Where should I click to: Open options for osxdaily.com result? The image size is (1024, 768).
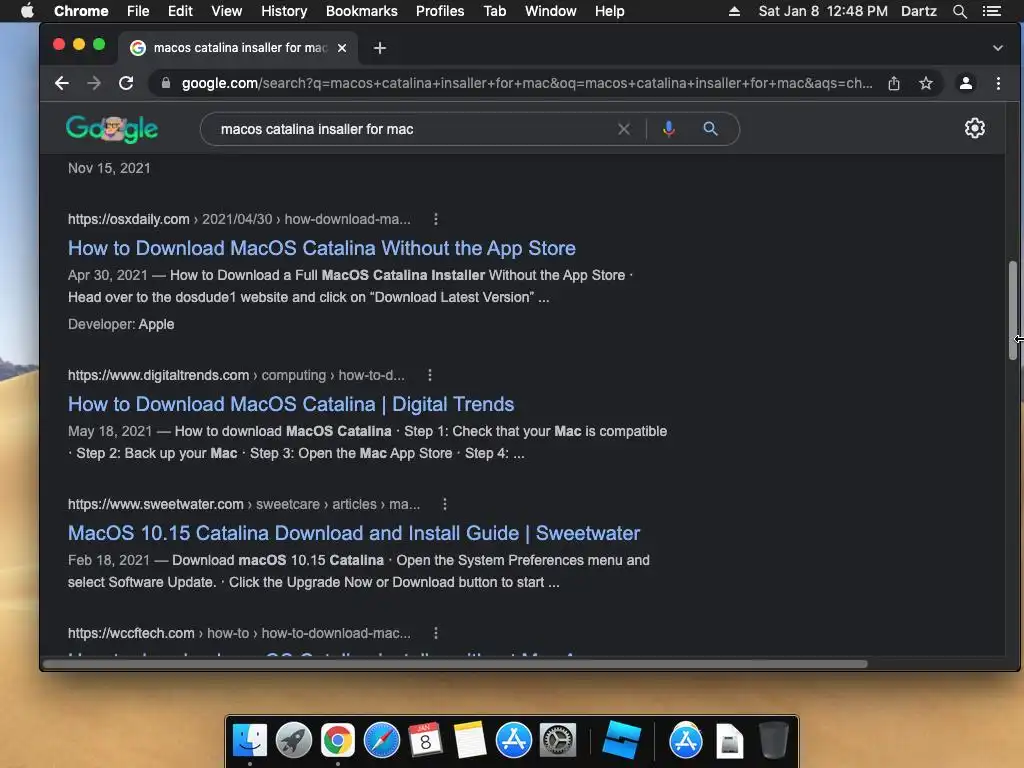click(x=436, y=219)
